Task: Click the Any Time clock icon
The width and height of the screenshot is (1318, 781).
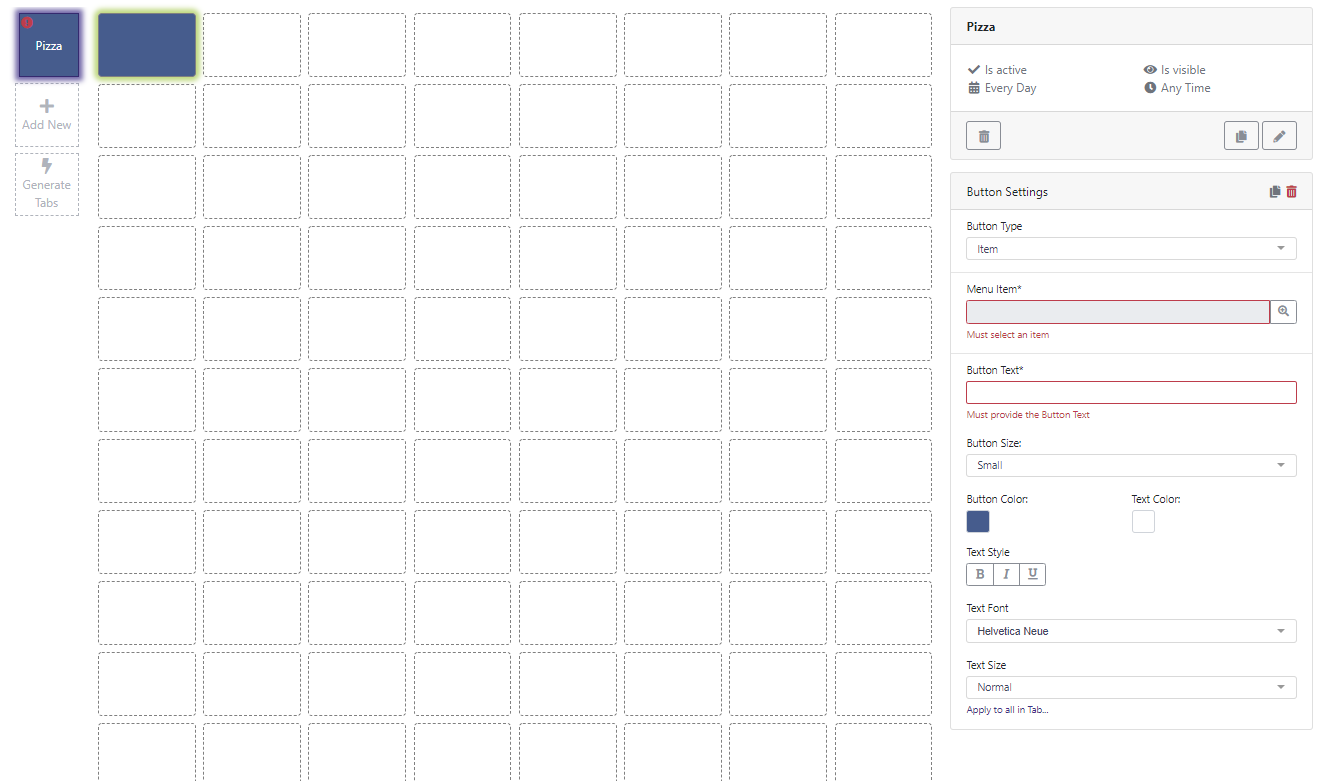Action: [1150, 88]
